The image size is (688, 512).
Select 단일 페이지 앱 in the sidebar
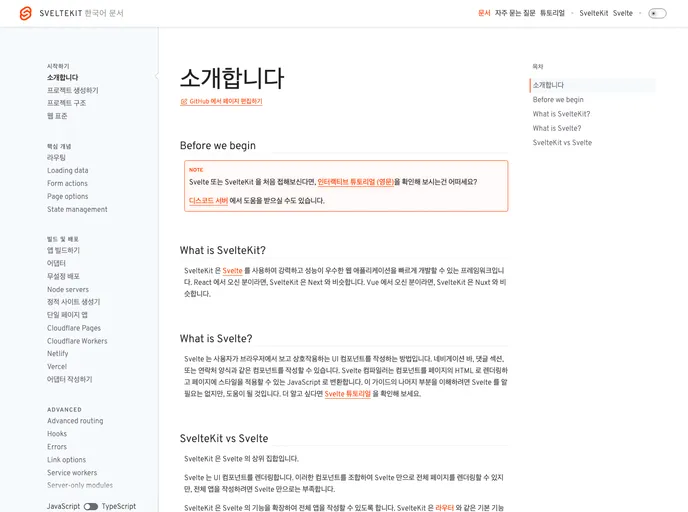[x=67, y=315]
